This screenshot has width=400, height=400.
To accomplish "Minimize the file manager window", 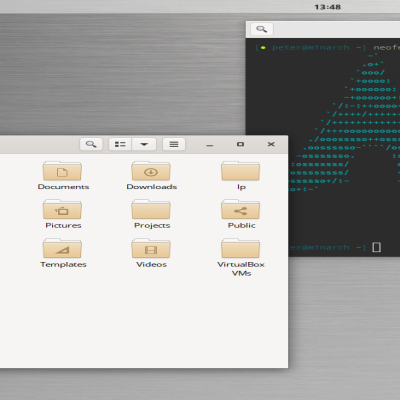I will [x=210, y=145].
